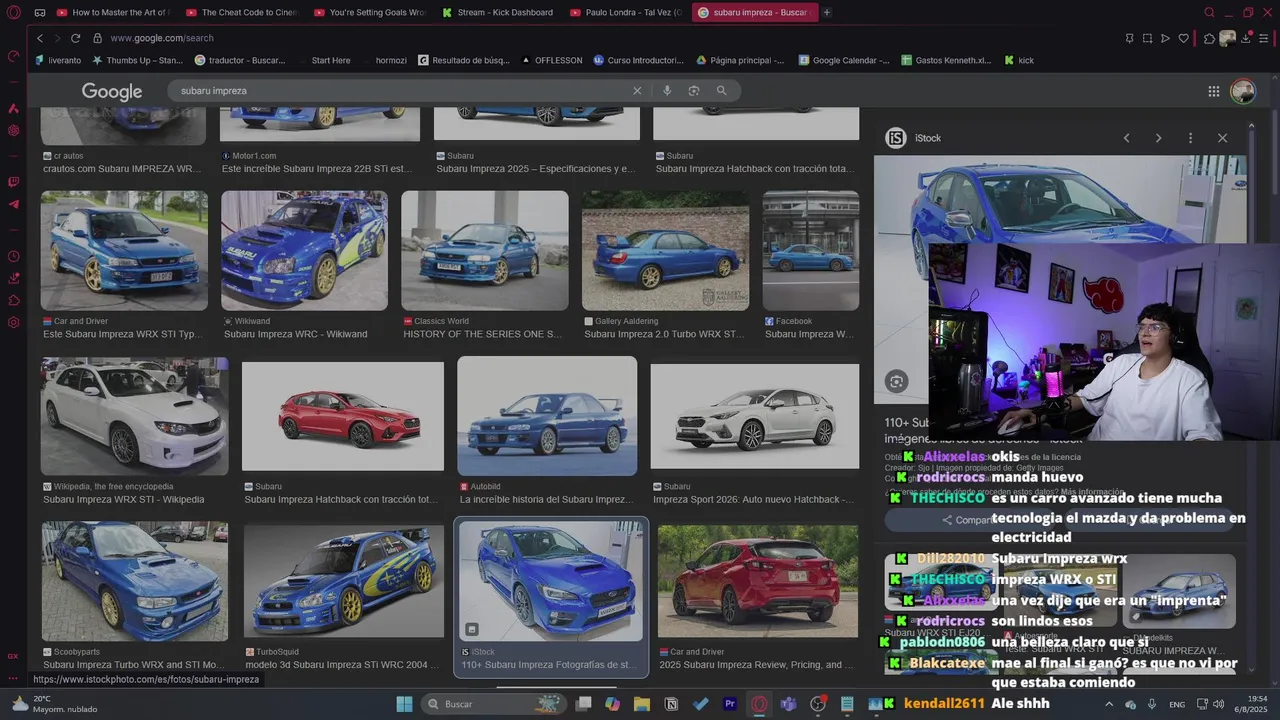Switch to the 'Paulo Londra - Tal Vez' tab
Screen dimensions: 1280x720
coord(627,13)
